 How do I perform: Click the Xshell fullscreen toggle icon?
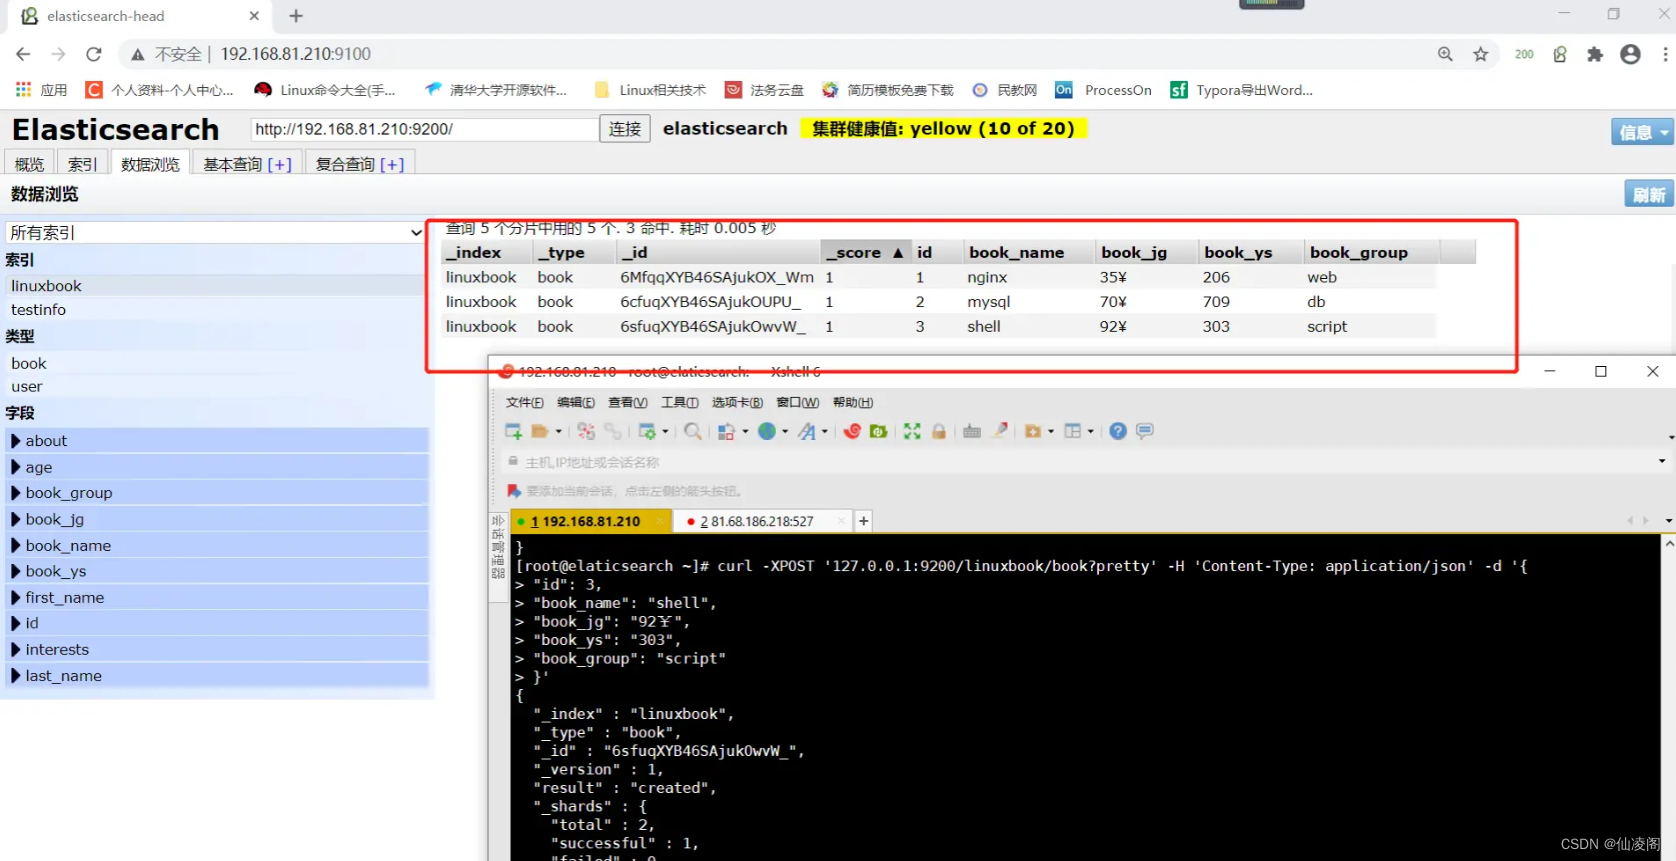coord(912,431)
